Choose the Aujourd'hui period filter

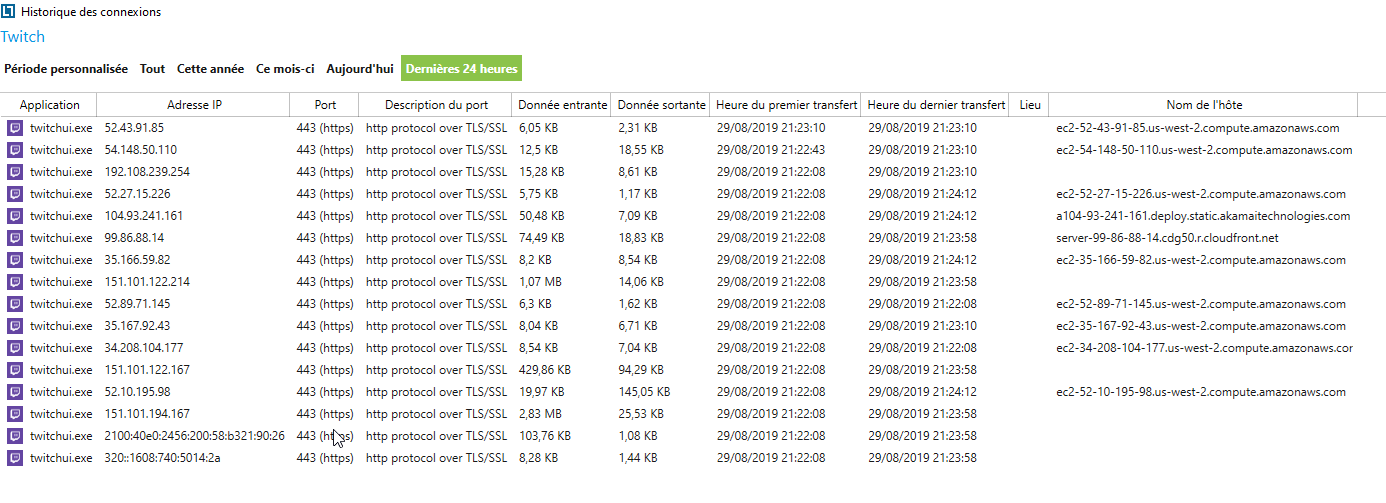(x=360, y=69)
